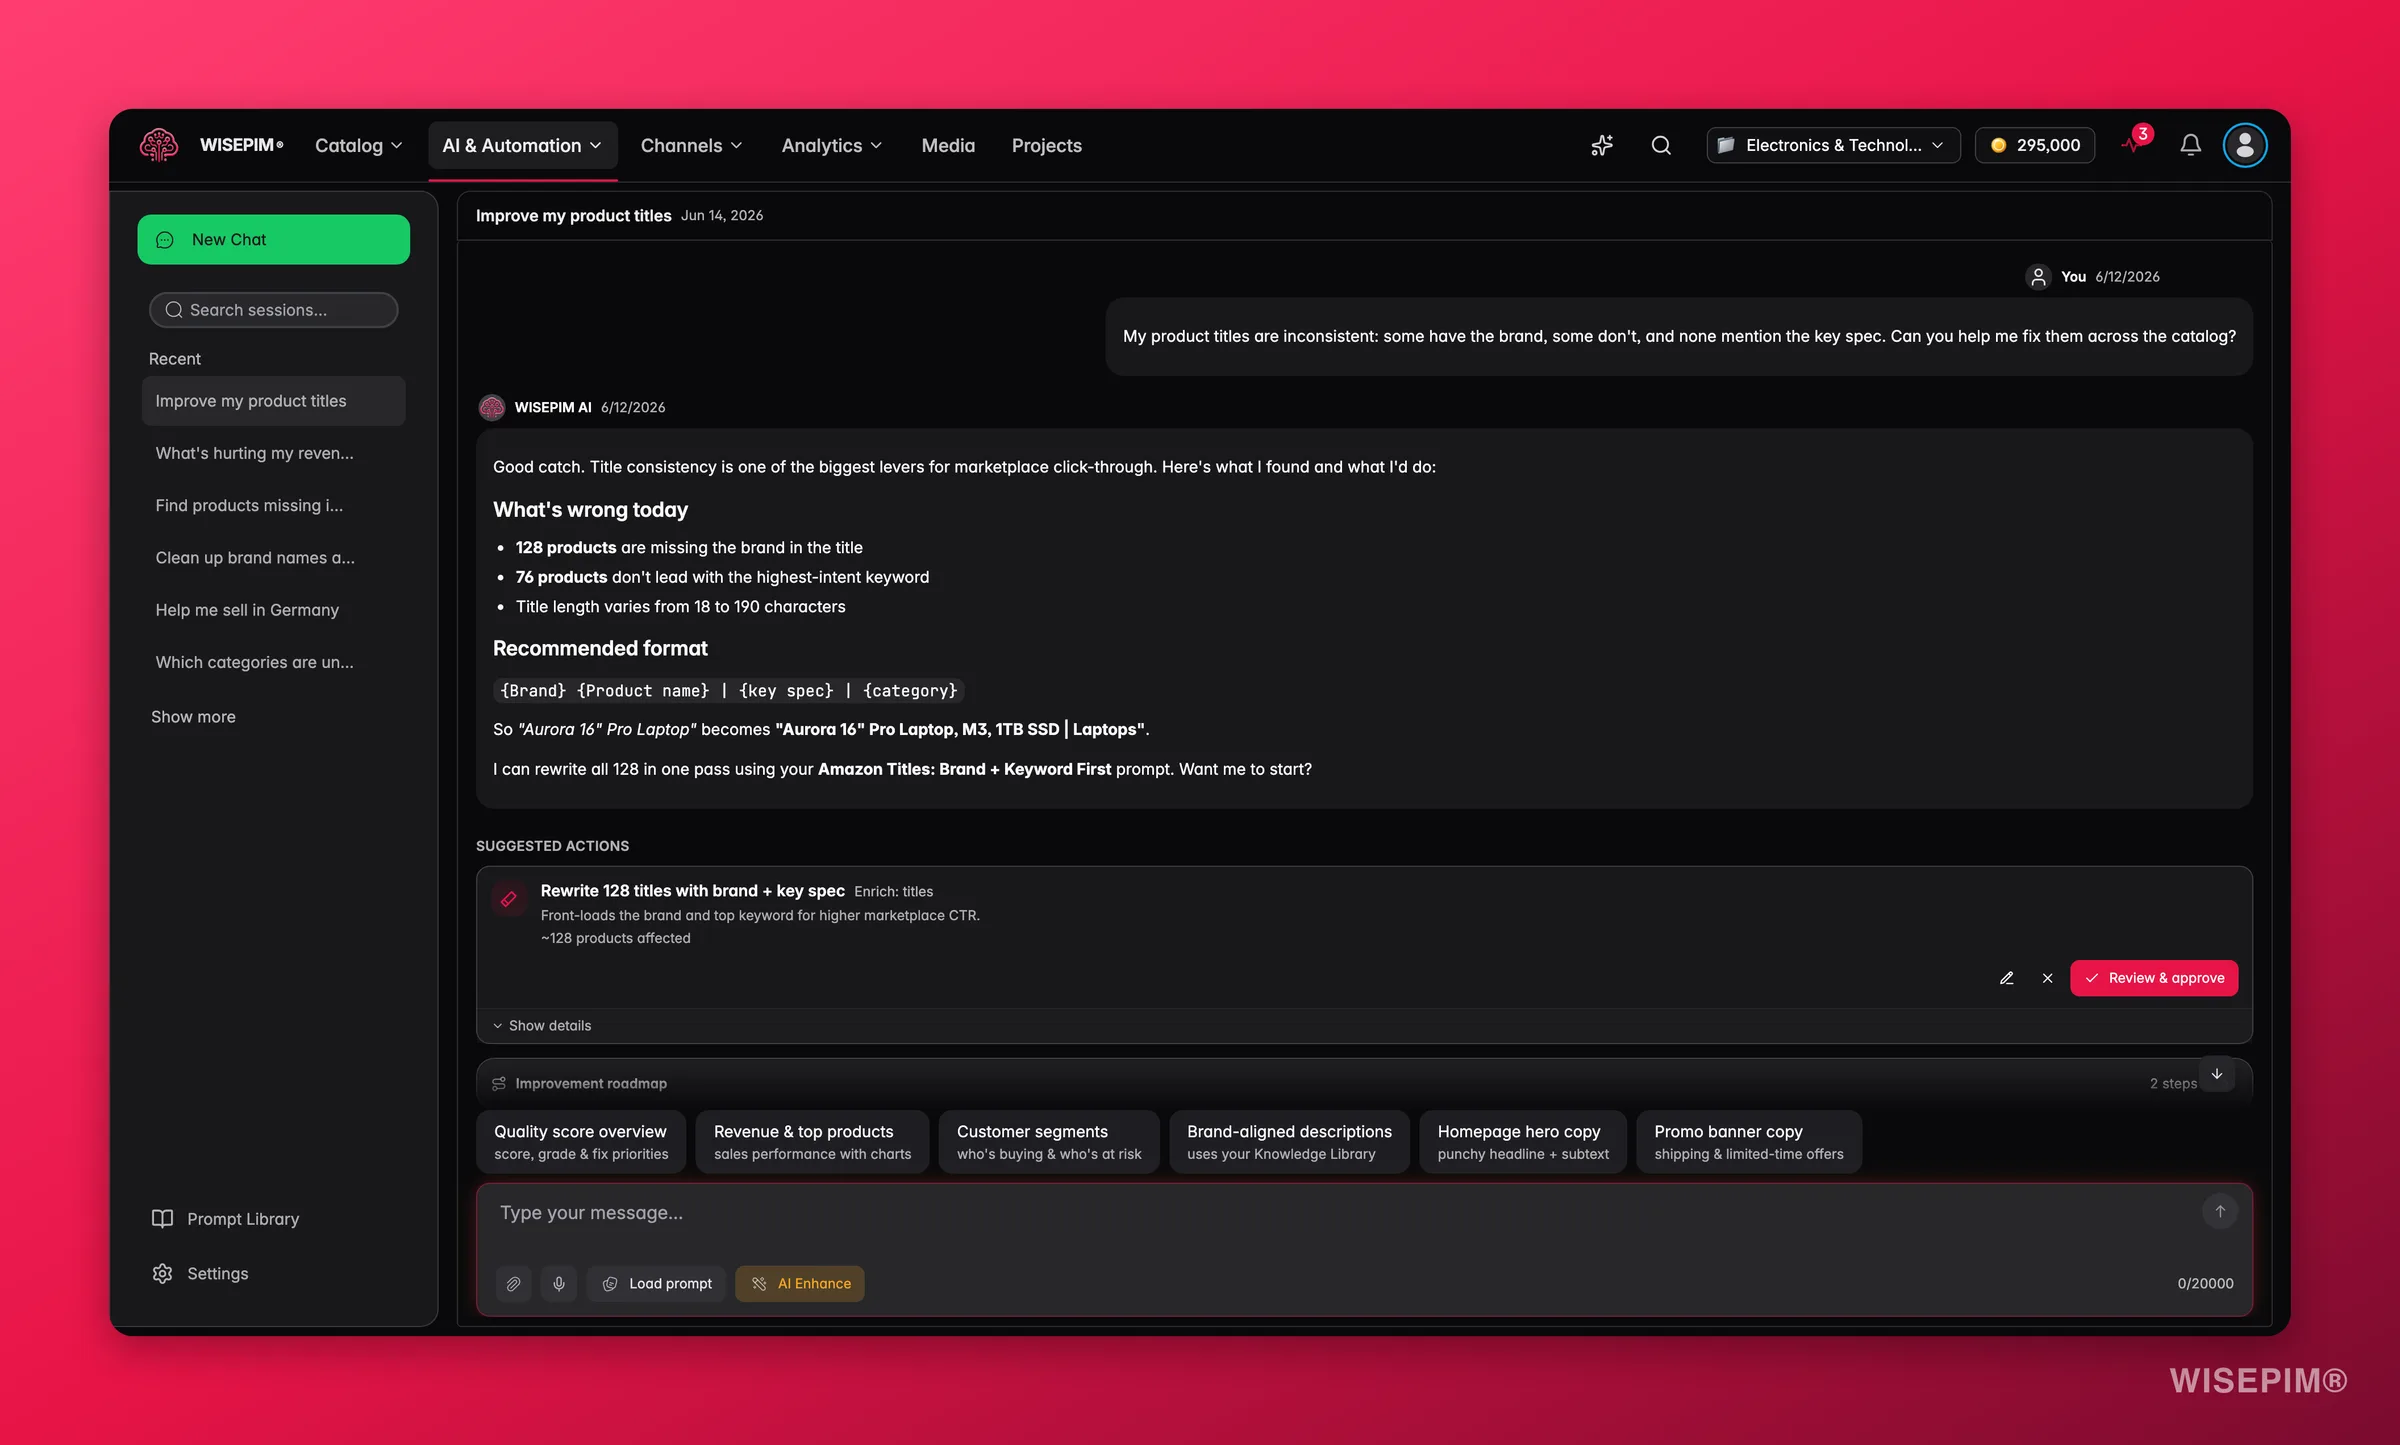2400x1445 pixels.
Task: Click the chat header Improve my product titles
Action: click(573, 215)
